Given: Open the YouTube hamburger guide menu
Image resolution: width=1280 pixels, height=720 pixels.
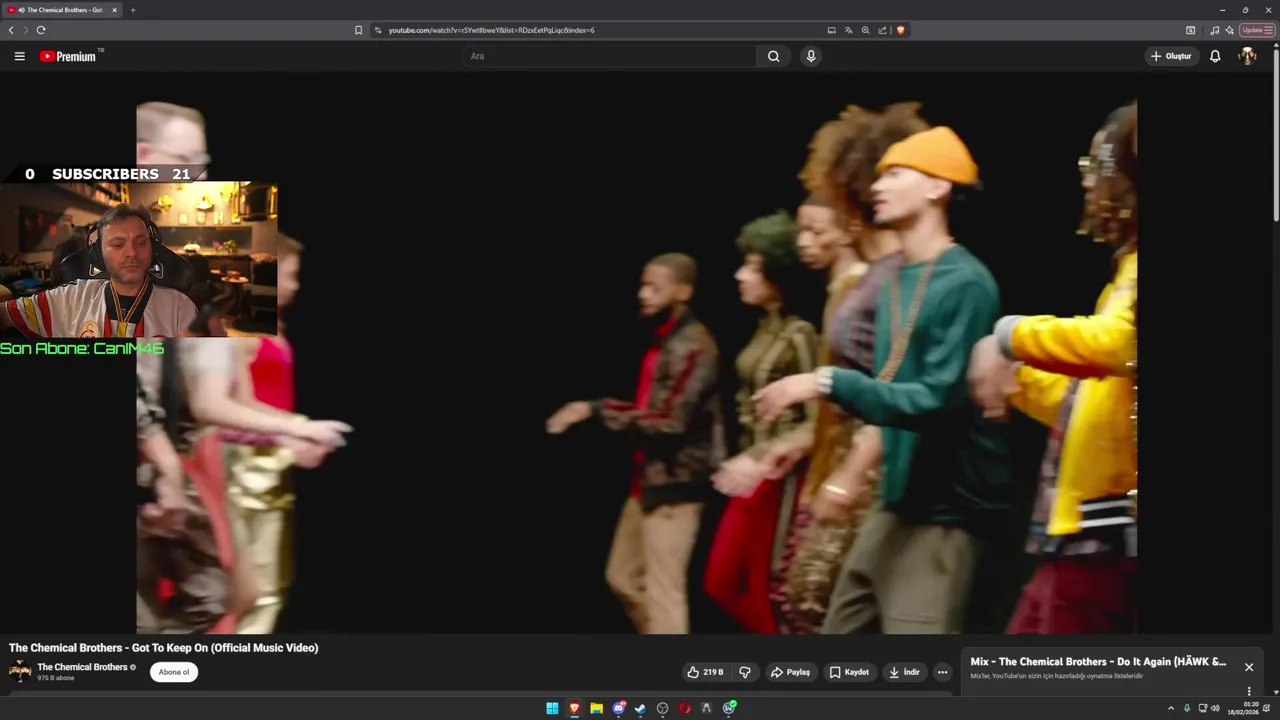Looking at the screenshot, I should point(19,56).
